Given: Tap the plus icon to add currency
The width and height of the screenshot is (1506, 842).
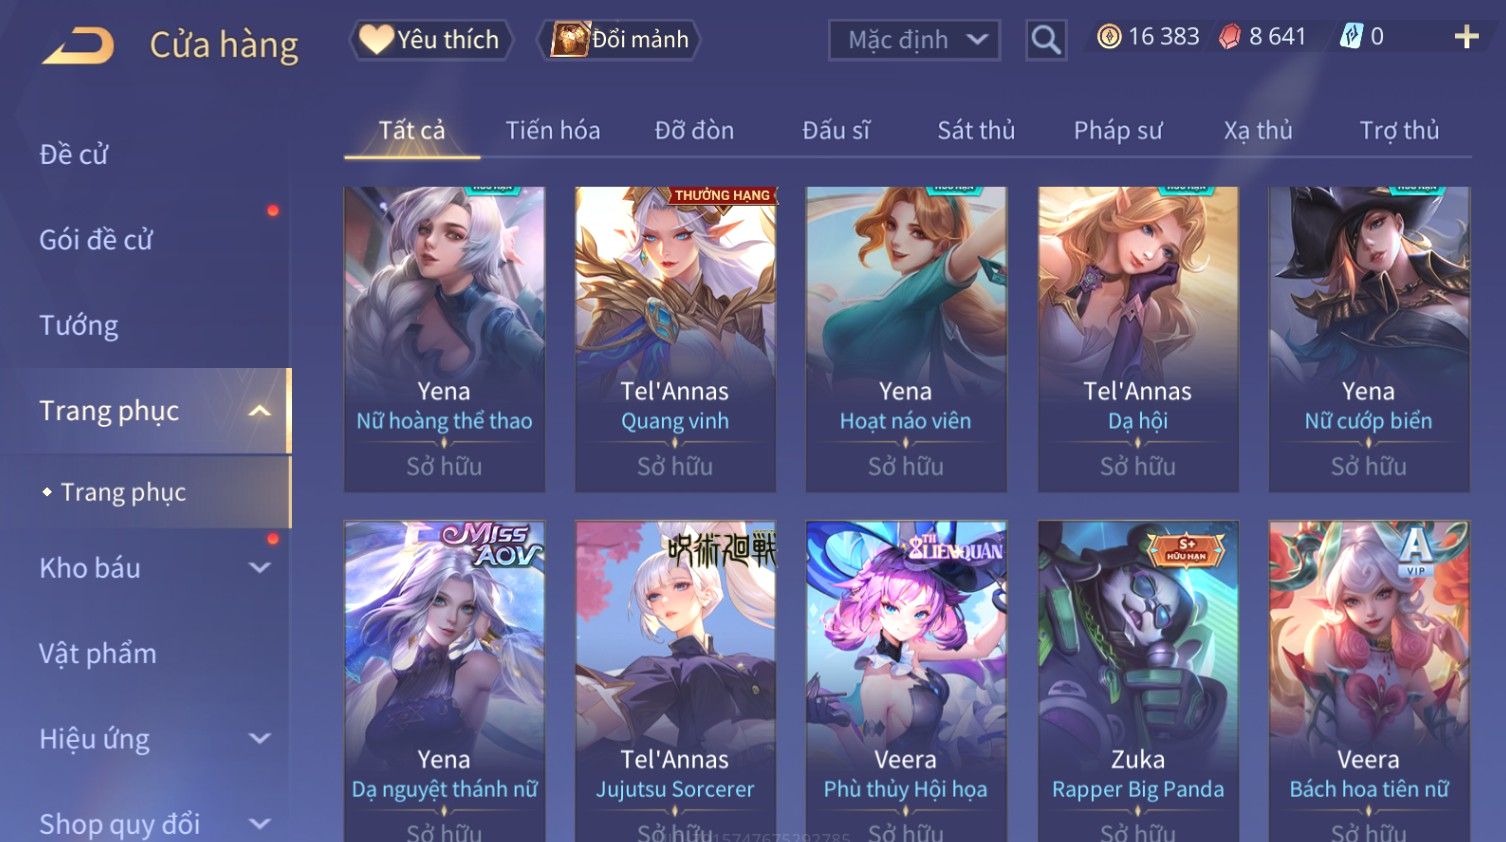Looking at the screenshot, I should (x=1466, y=37).
